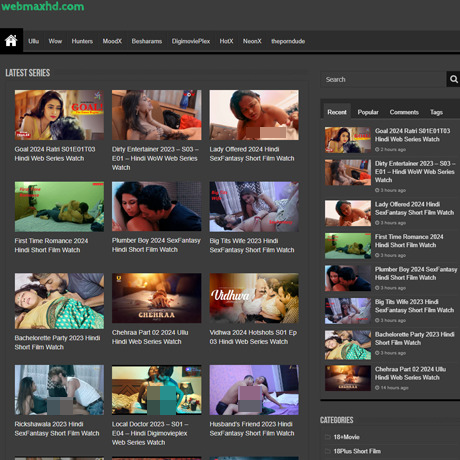The width and height of the screenshot is (460, 460).
Task: Open the Besharams menu item
Action: tap(147, 41)
